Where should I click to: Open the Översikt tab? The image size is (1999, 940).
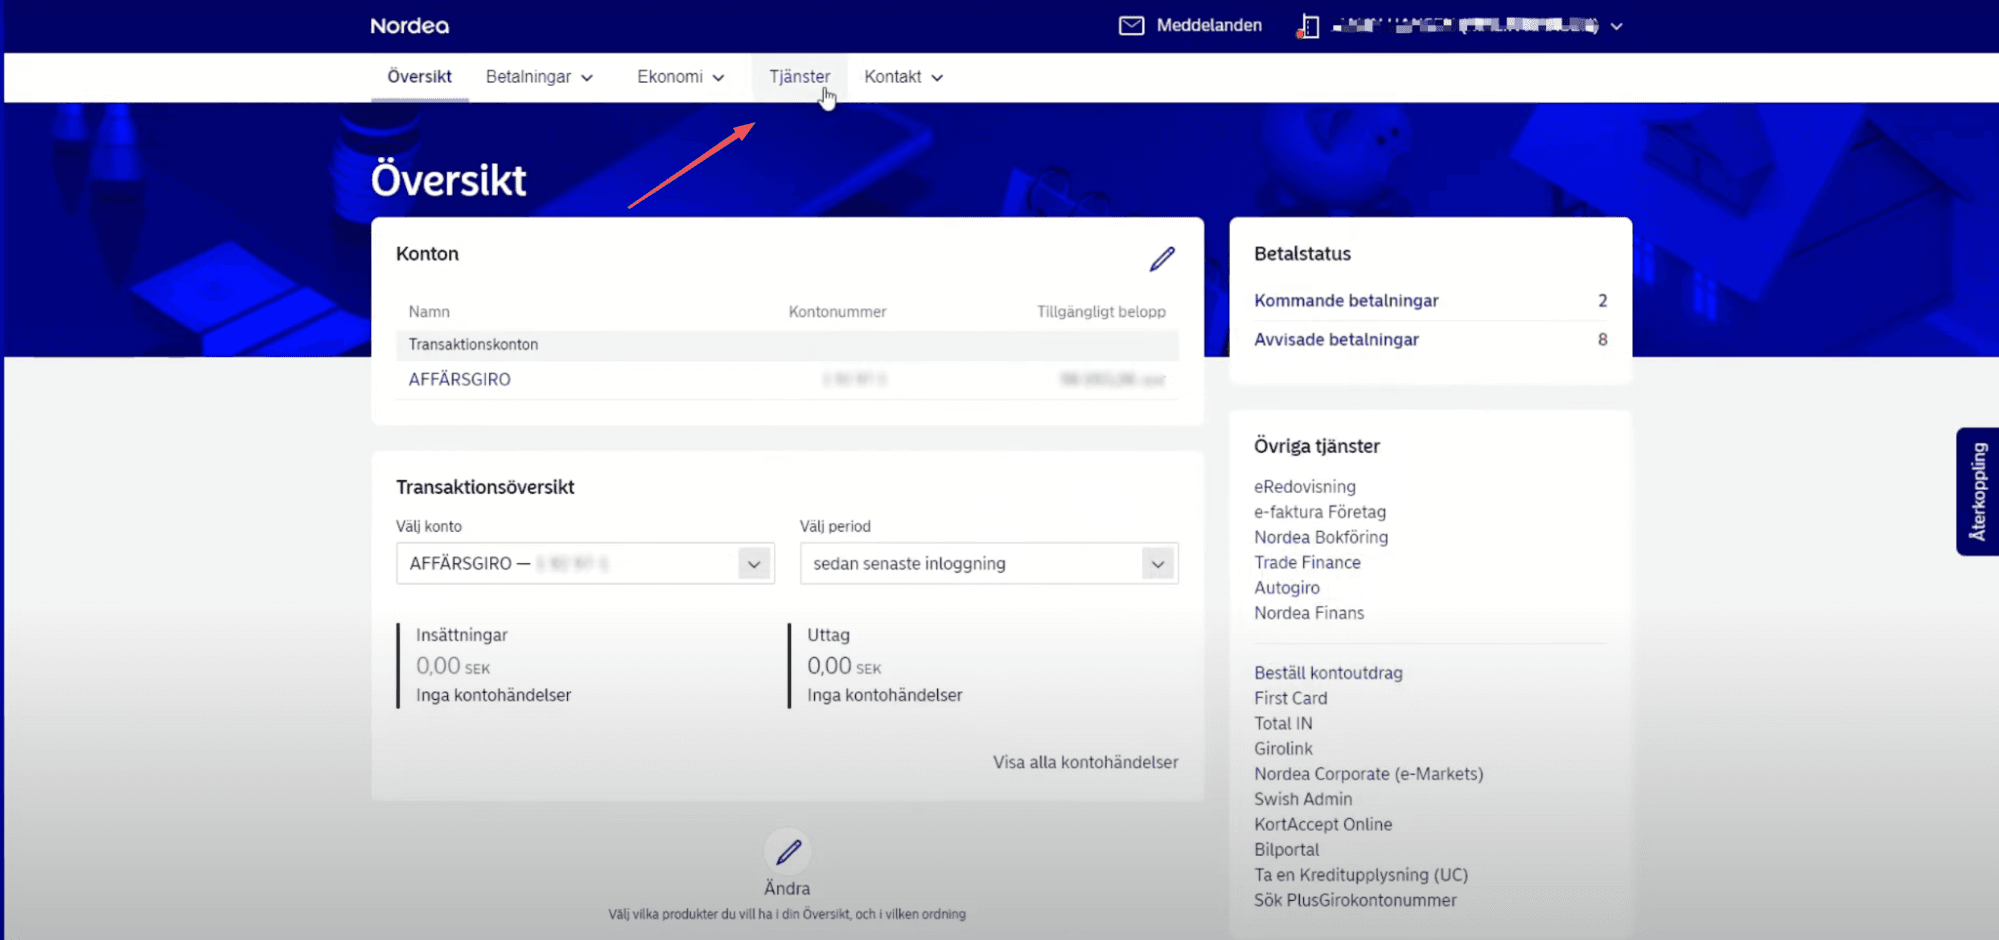(419, 77)
